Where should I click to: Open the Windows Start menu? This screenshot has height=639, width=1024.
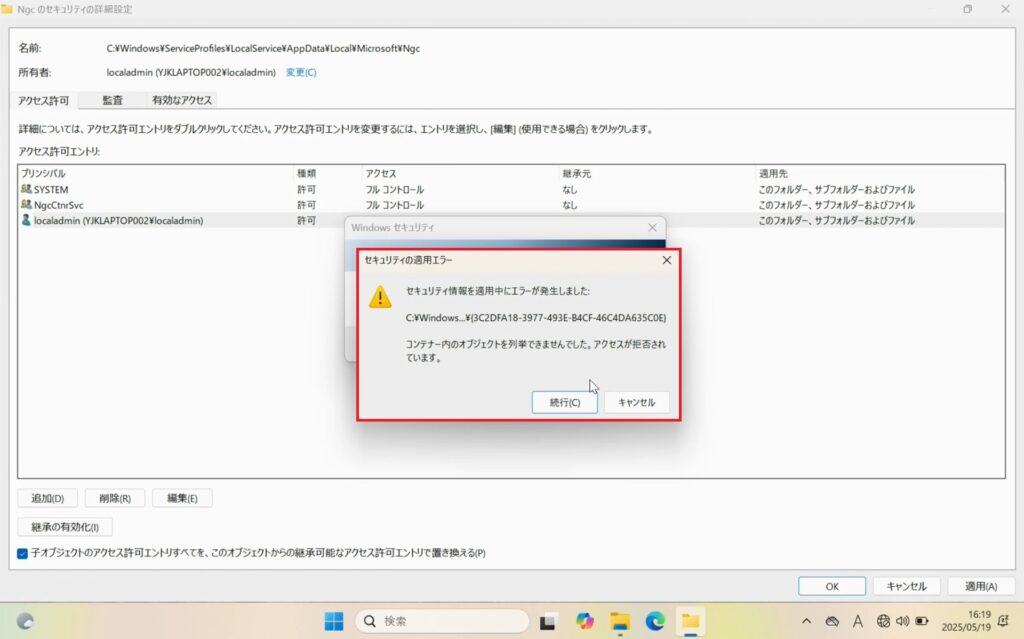pos(334,621)
